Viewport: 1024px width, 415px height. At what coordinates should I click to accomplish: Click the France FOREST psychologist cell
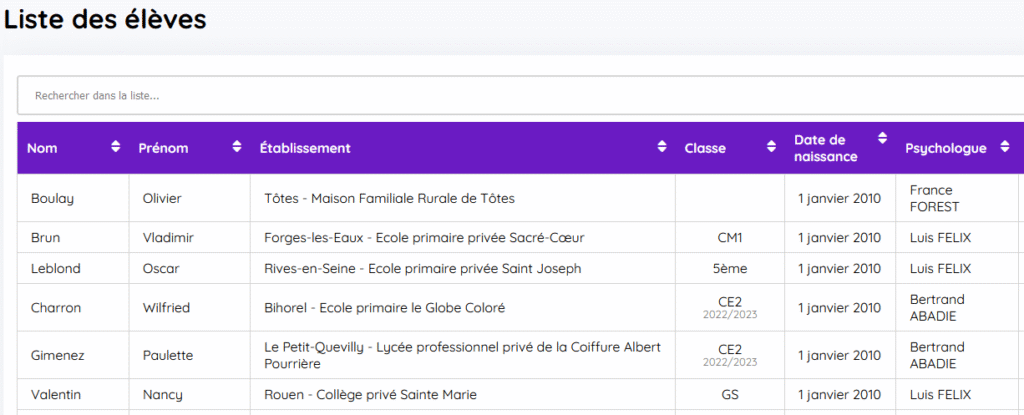[935, 198]
